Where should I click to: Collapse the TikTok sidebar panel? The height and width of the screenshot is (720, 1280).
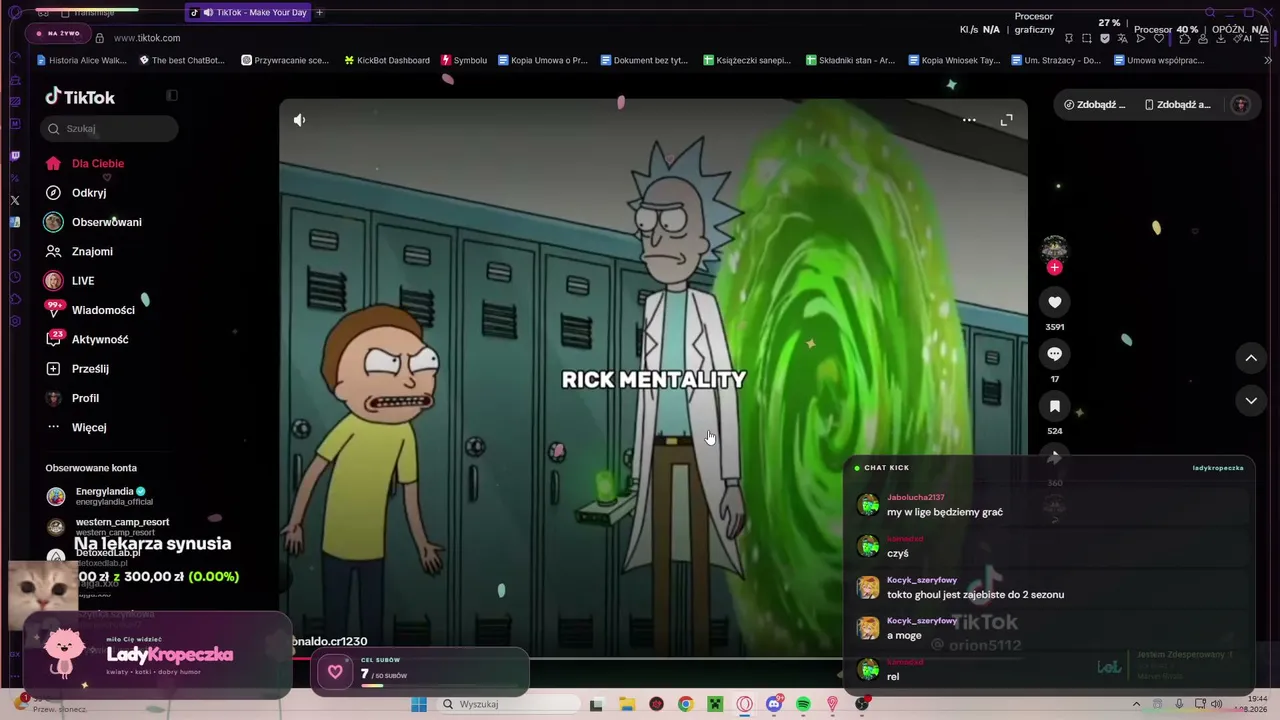[172, 96]
